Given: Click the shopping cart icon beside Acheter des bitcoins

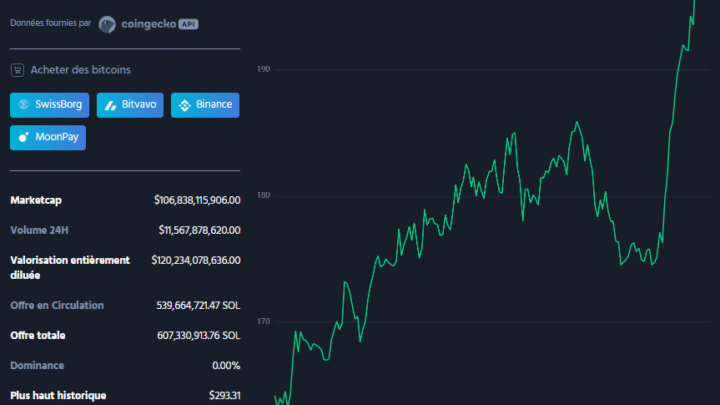Looking at the screenshot, I should click(x=17, y=70).
